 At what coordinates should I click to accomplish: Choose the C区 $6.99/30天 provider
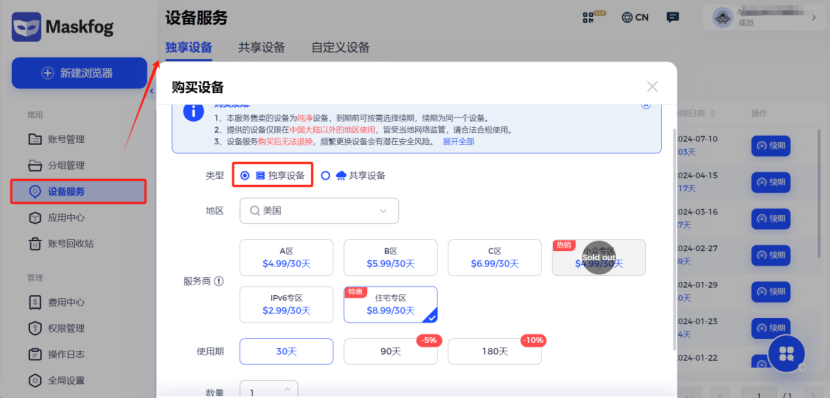[495, 257]
